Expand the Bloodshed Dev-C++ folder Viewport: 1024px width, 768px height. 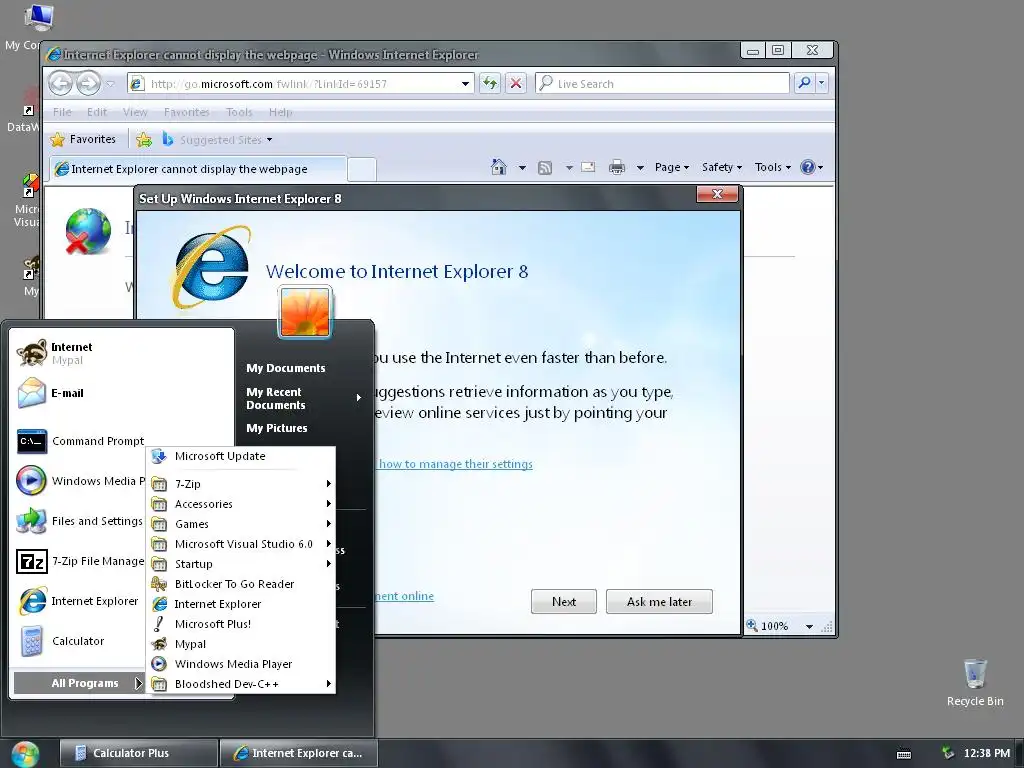(x=241, y=684)
